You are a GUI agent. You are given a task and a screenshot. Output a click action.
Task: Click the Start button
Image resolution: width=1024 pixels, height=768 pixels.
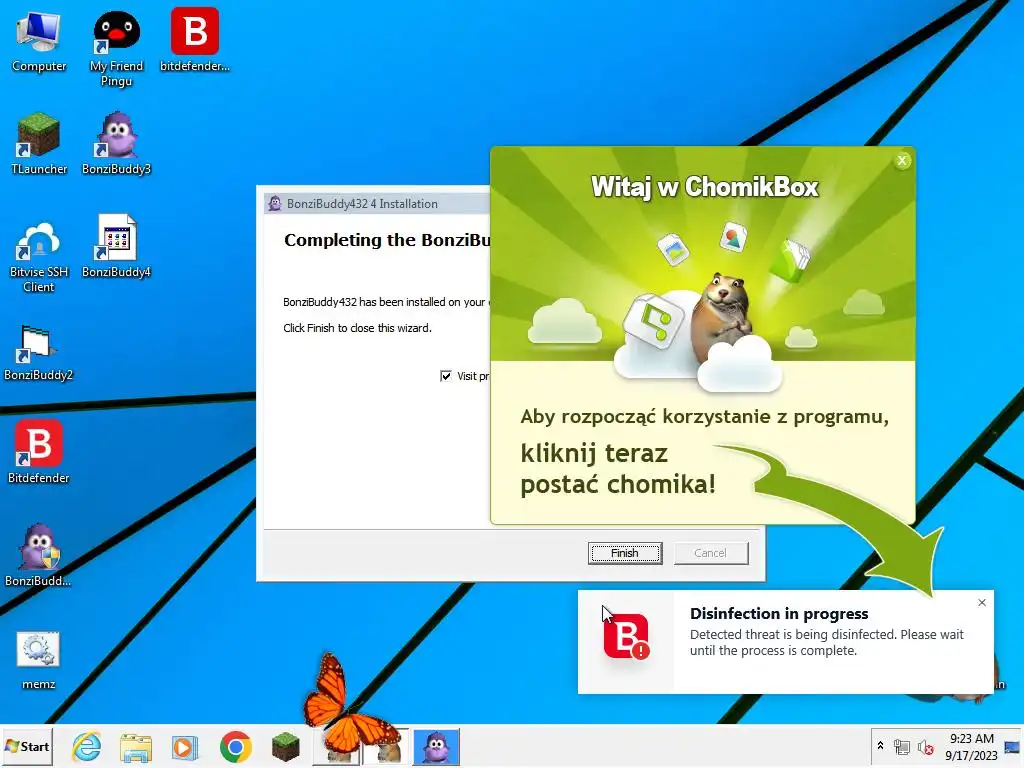tap(27, 746)
